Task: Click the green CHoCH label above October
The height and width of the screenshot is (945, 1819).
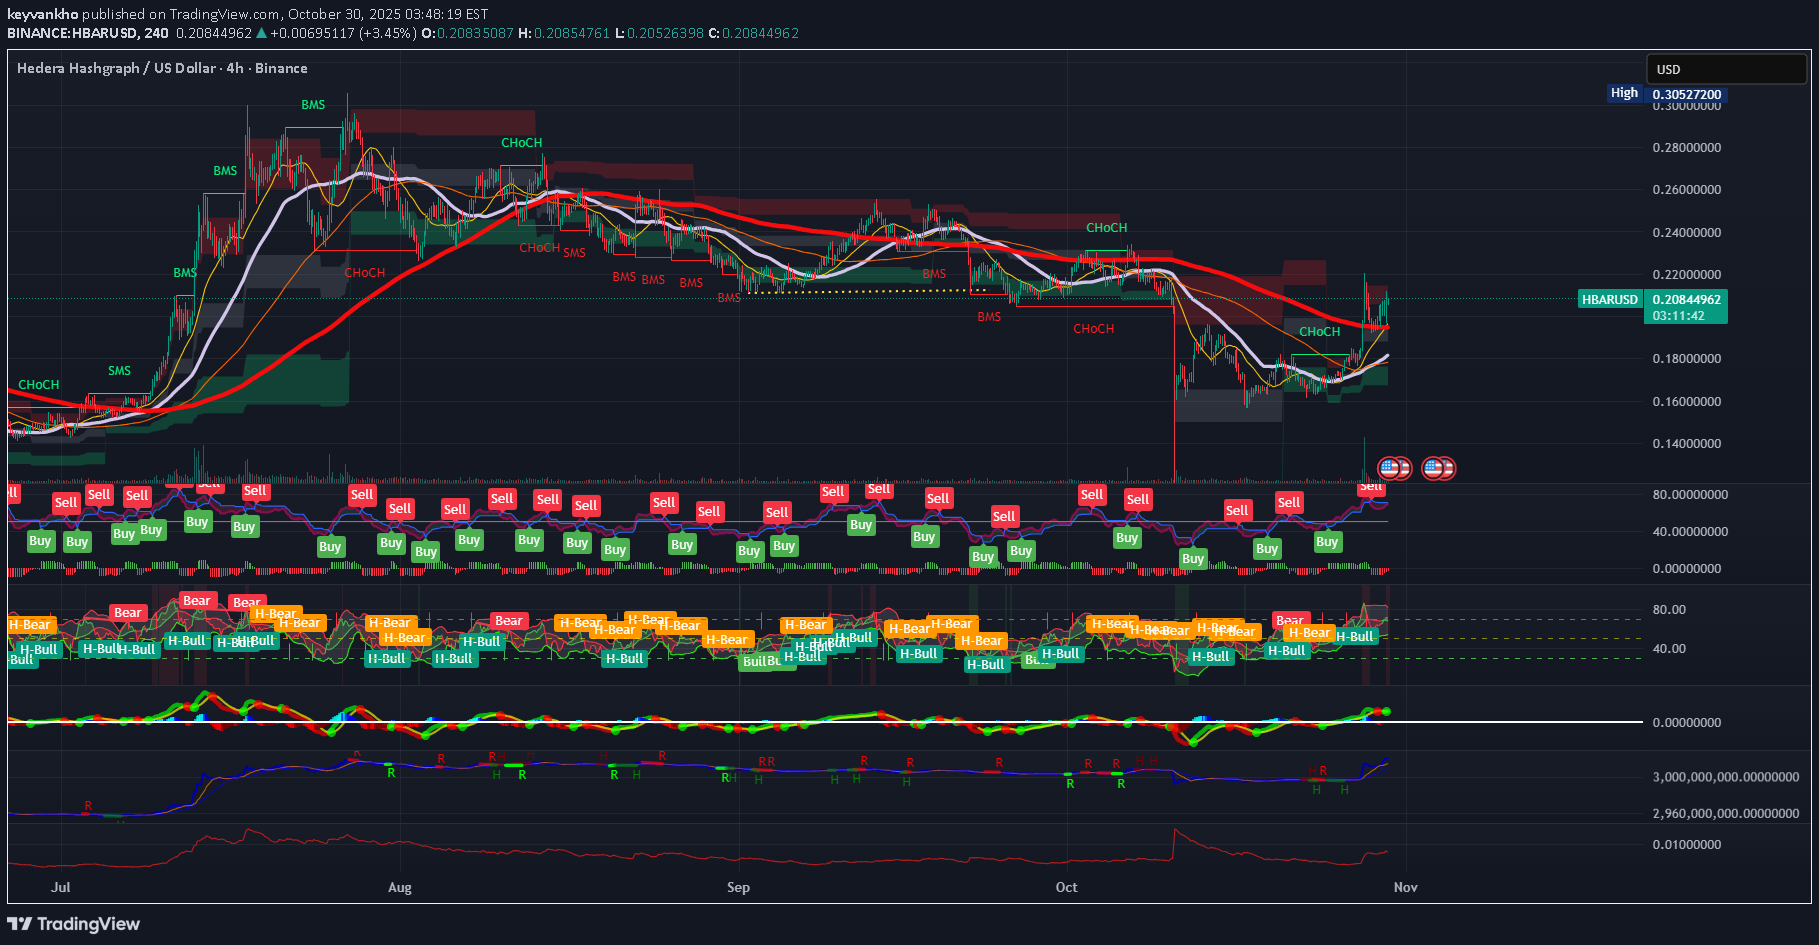Action: pyautogui.click(x=1106, y=228)
